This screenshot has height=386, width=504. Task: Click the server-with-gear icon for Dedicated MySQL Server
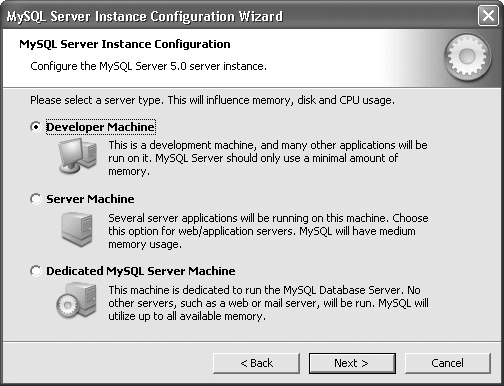(x=76, y=300)
